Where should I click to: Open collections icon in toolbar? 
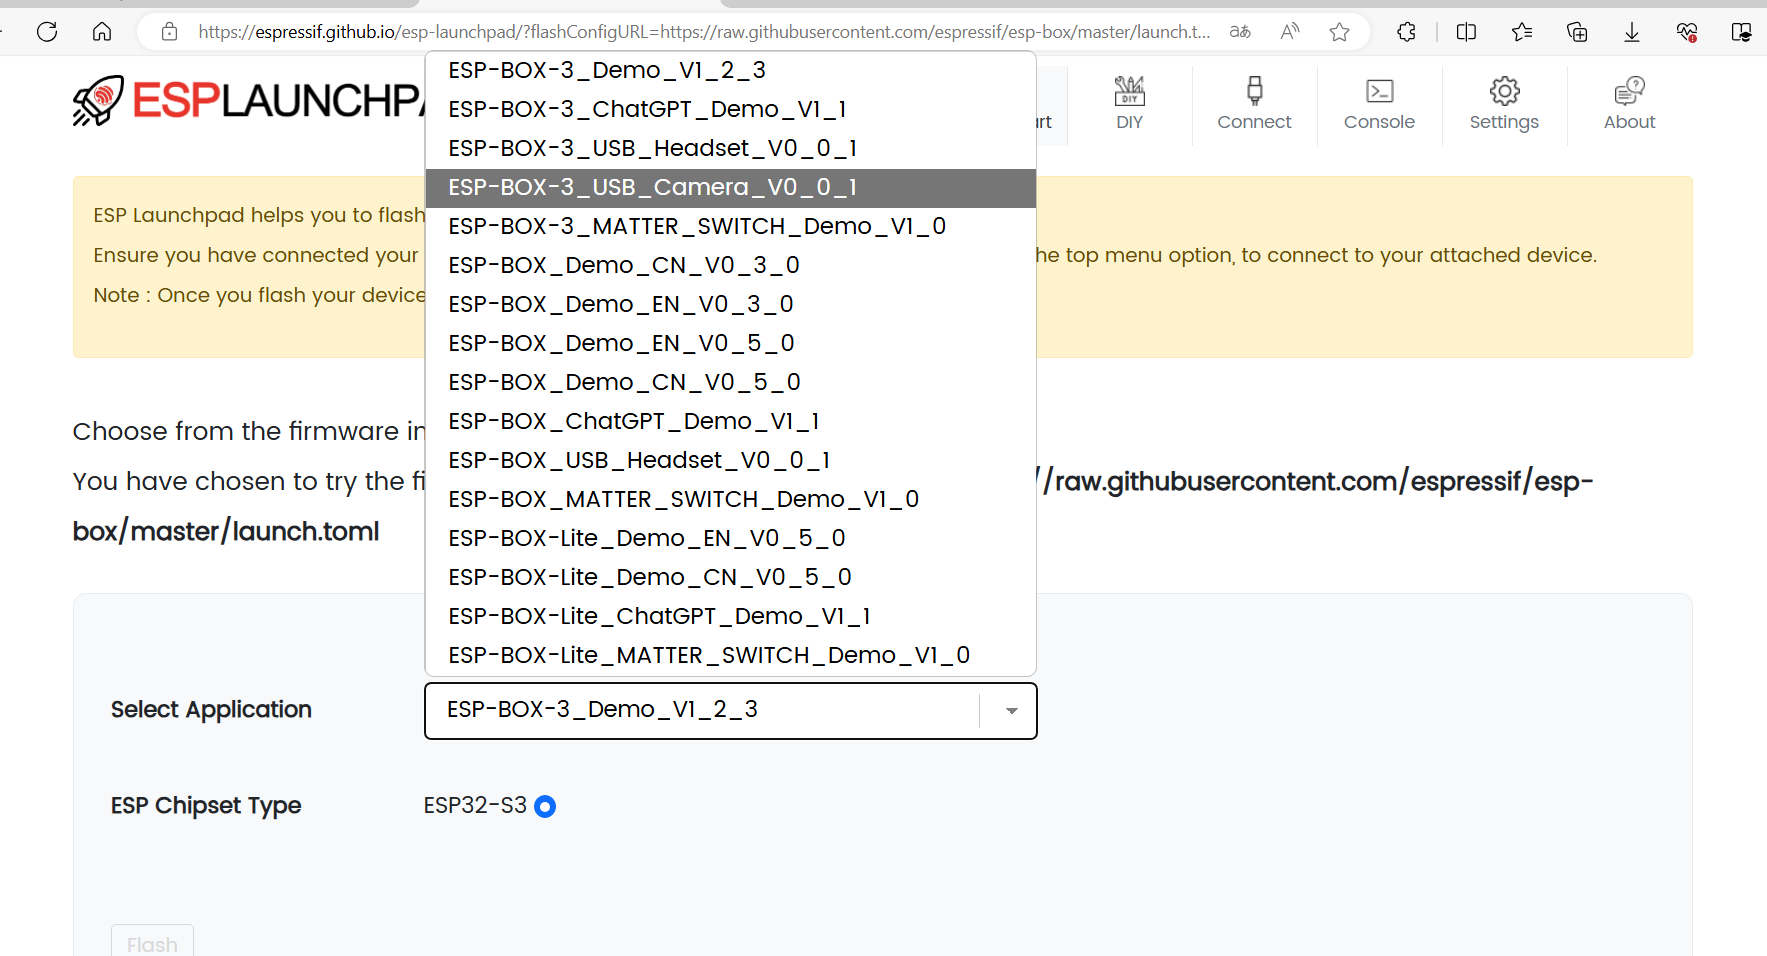tap(1577, 32)
